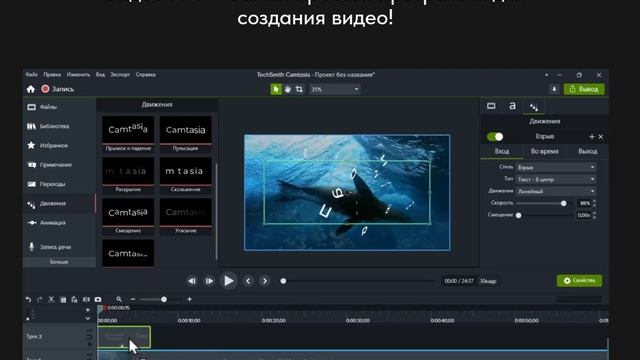Click the motions list vertical scrollbar

216,211
